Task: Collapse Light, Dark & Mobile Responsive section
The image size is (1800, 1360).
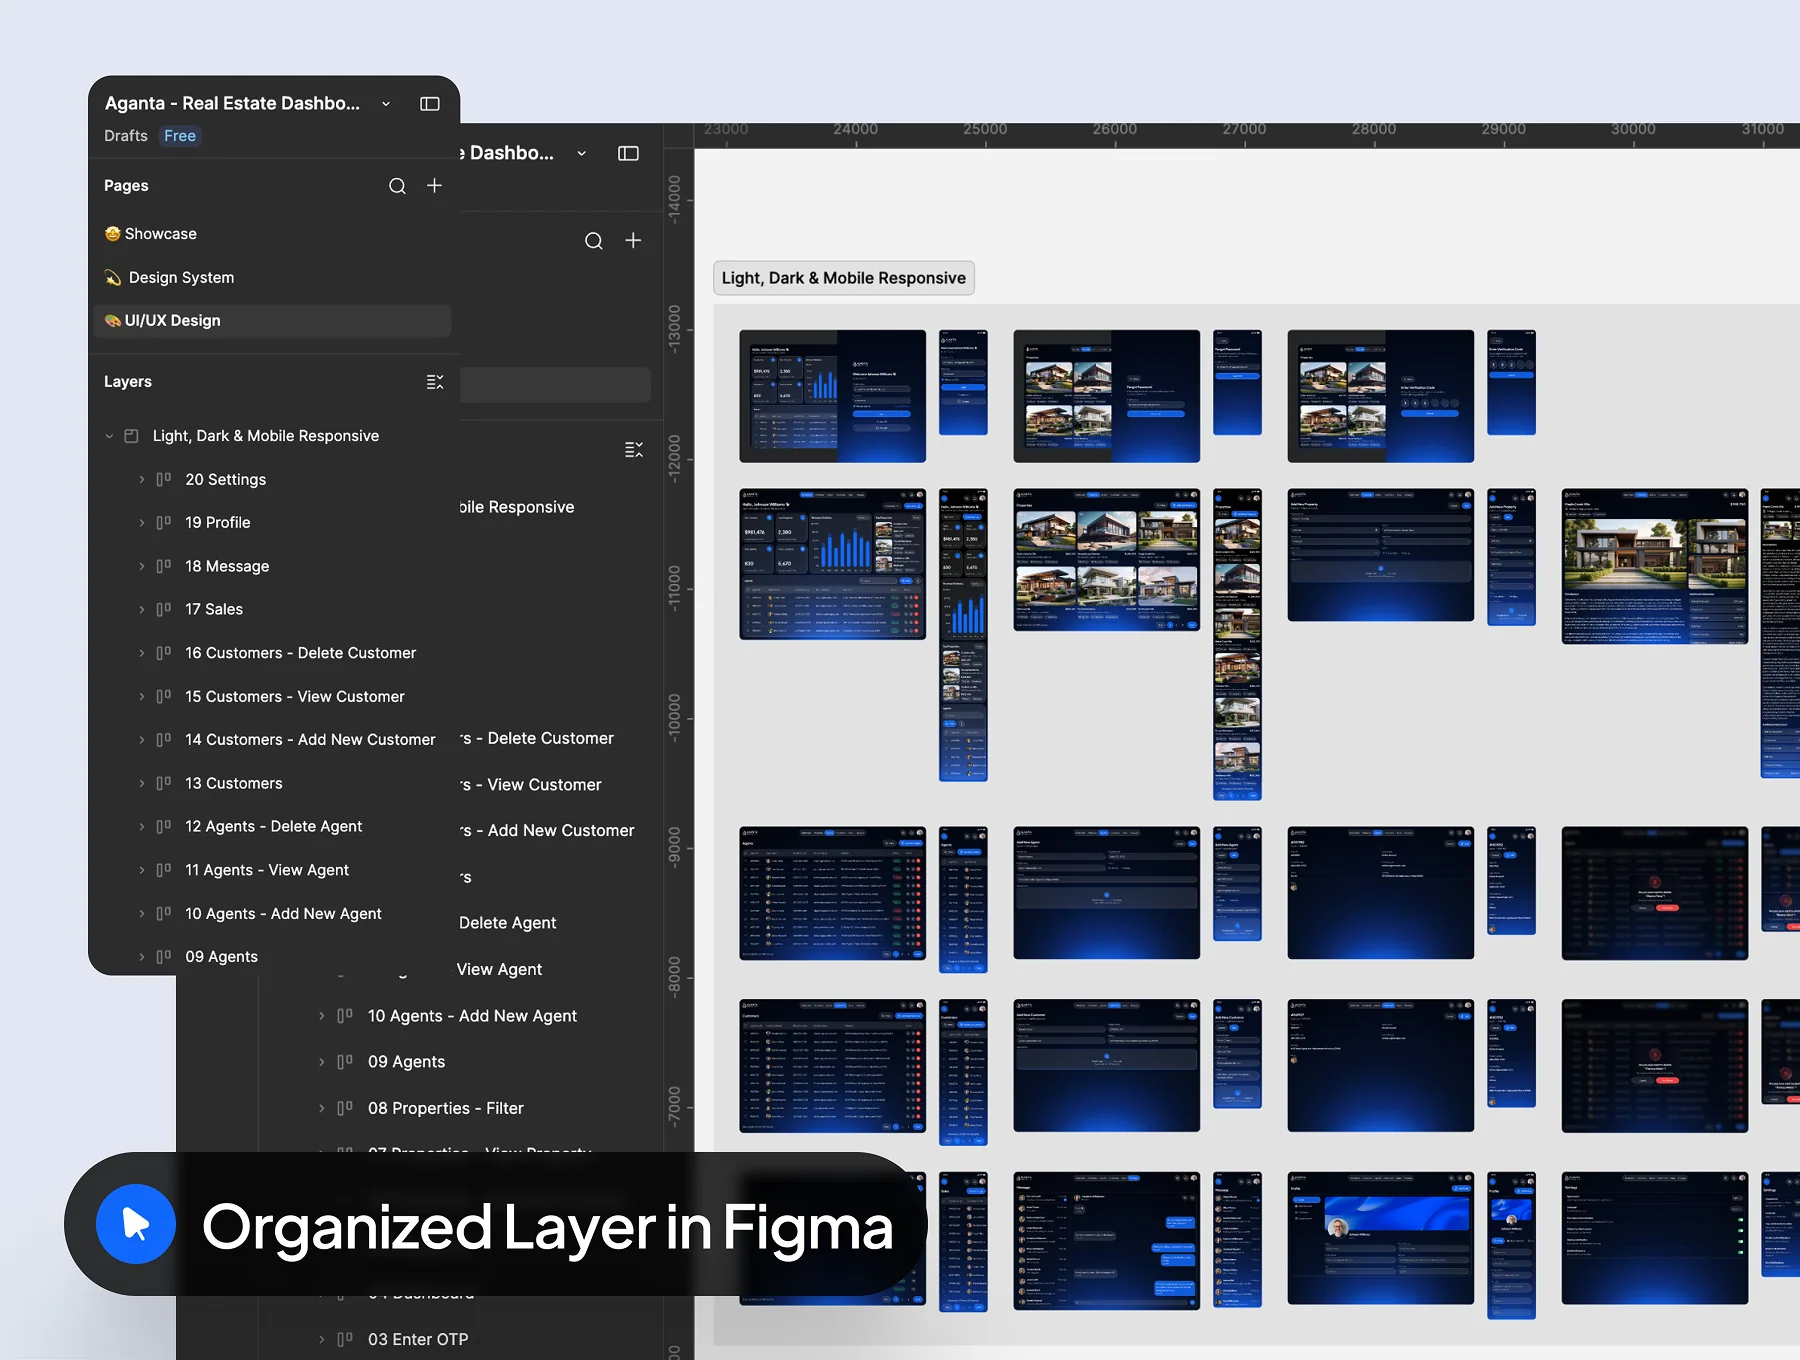Action: click(x=109, y=436)
